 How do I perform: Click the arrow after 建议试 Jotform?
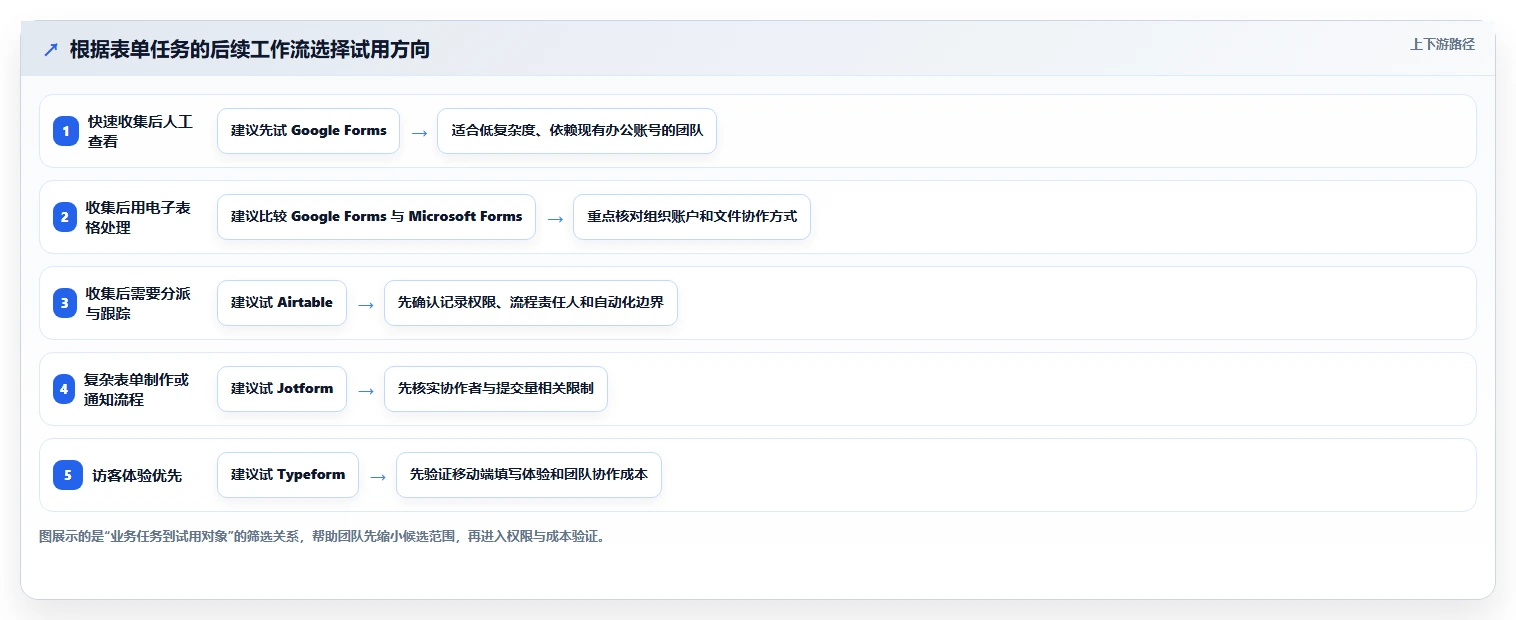coord(366,390)
